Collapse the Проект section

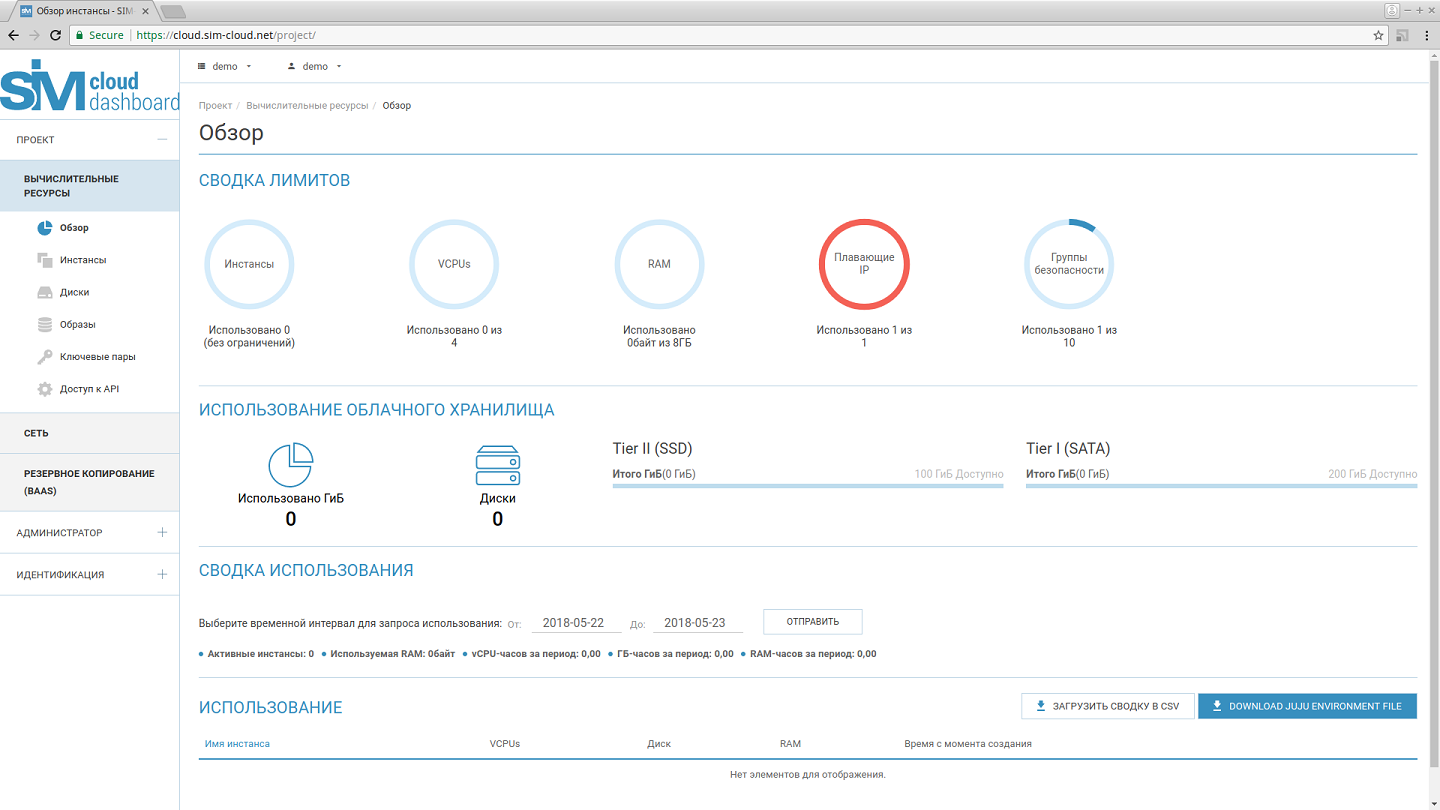pyautogui.click(x=162, y=140)
